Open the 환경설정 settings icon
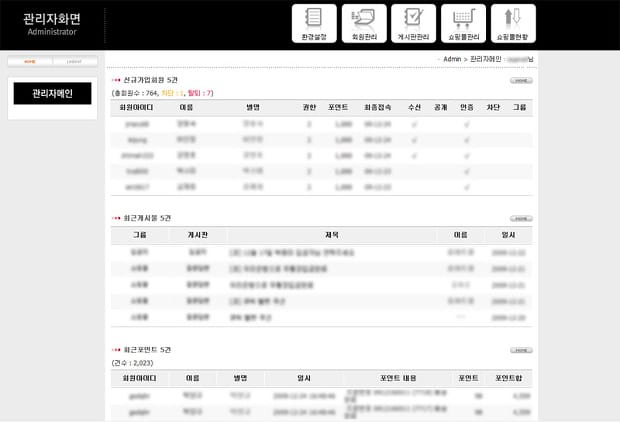The height and width of the screenshot is (422, 620). 314,23
